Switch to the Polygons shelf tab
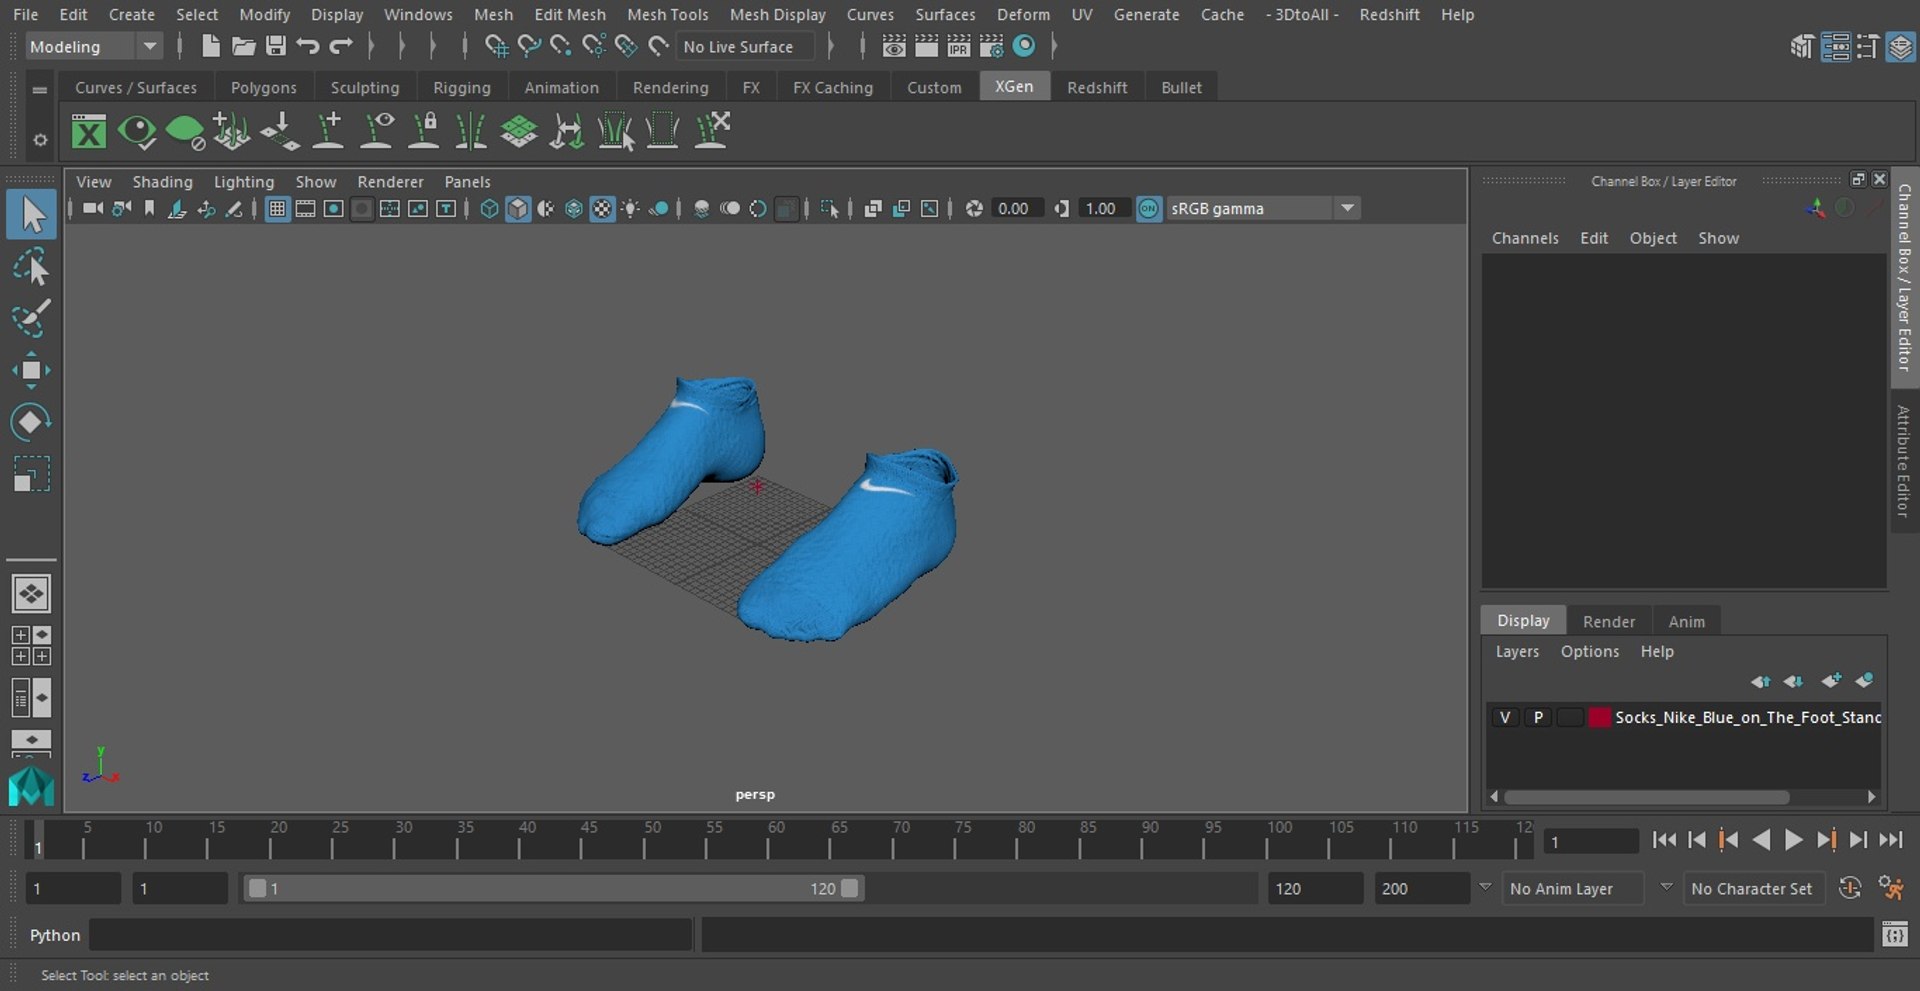Screen dimensions: 1920x991 [x=263, y=87]
